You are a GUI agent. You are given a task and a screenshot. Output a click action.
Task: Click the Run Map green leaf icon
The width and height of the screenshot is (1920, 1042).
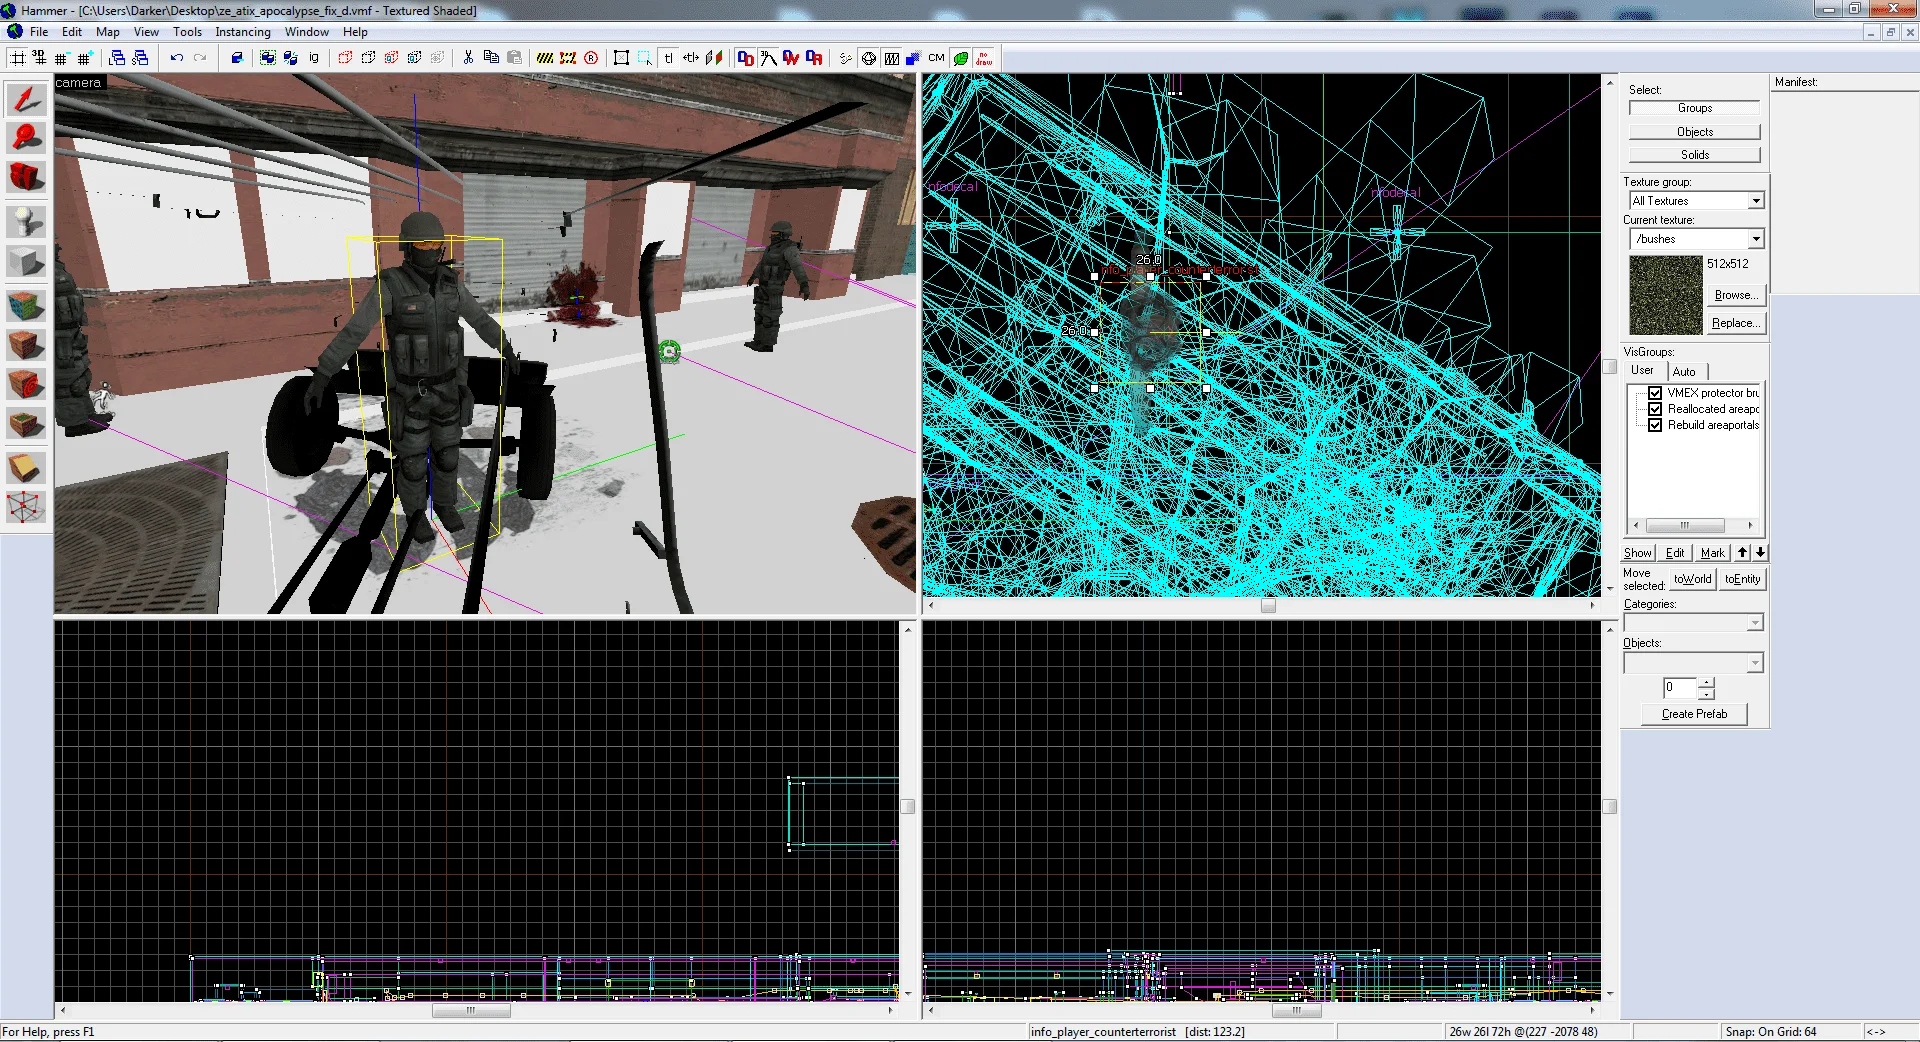pyautogui.click(x=961, y=58)
